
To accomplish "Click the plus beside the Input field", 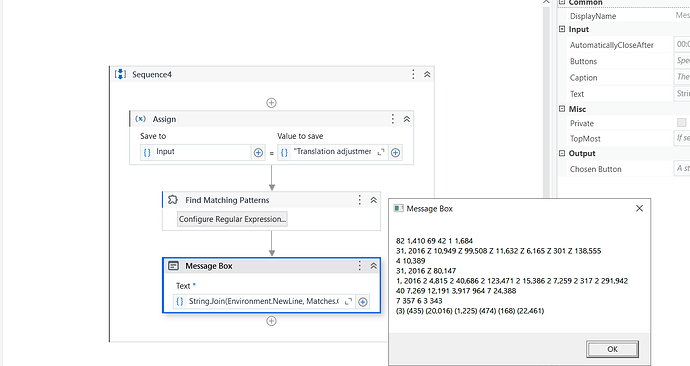I will 258,153.
